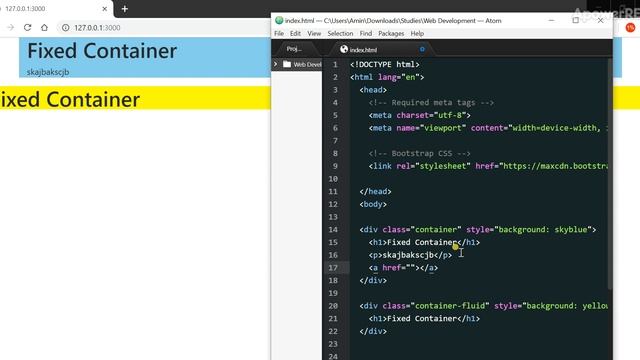
Task: Open the Edit menu in Atom
Action: [295, 33]
